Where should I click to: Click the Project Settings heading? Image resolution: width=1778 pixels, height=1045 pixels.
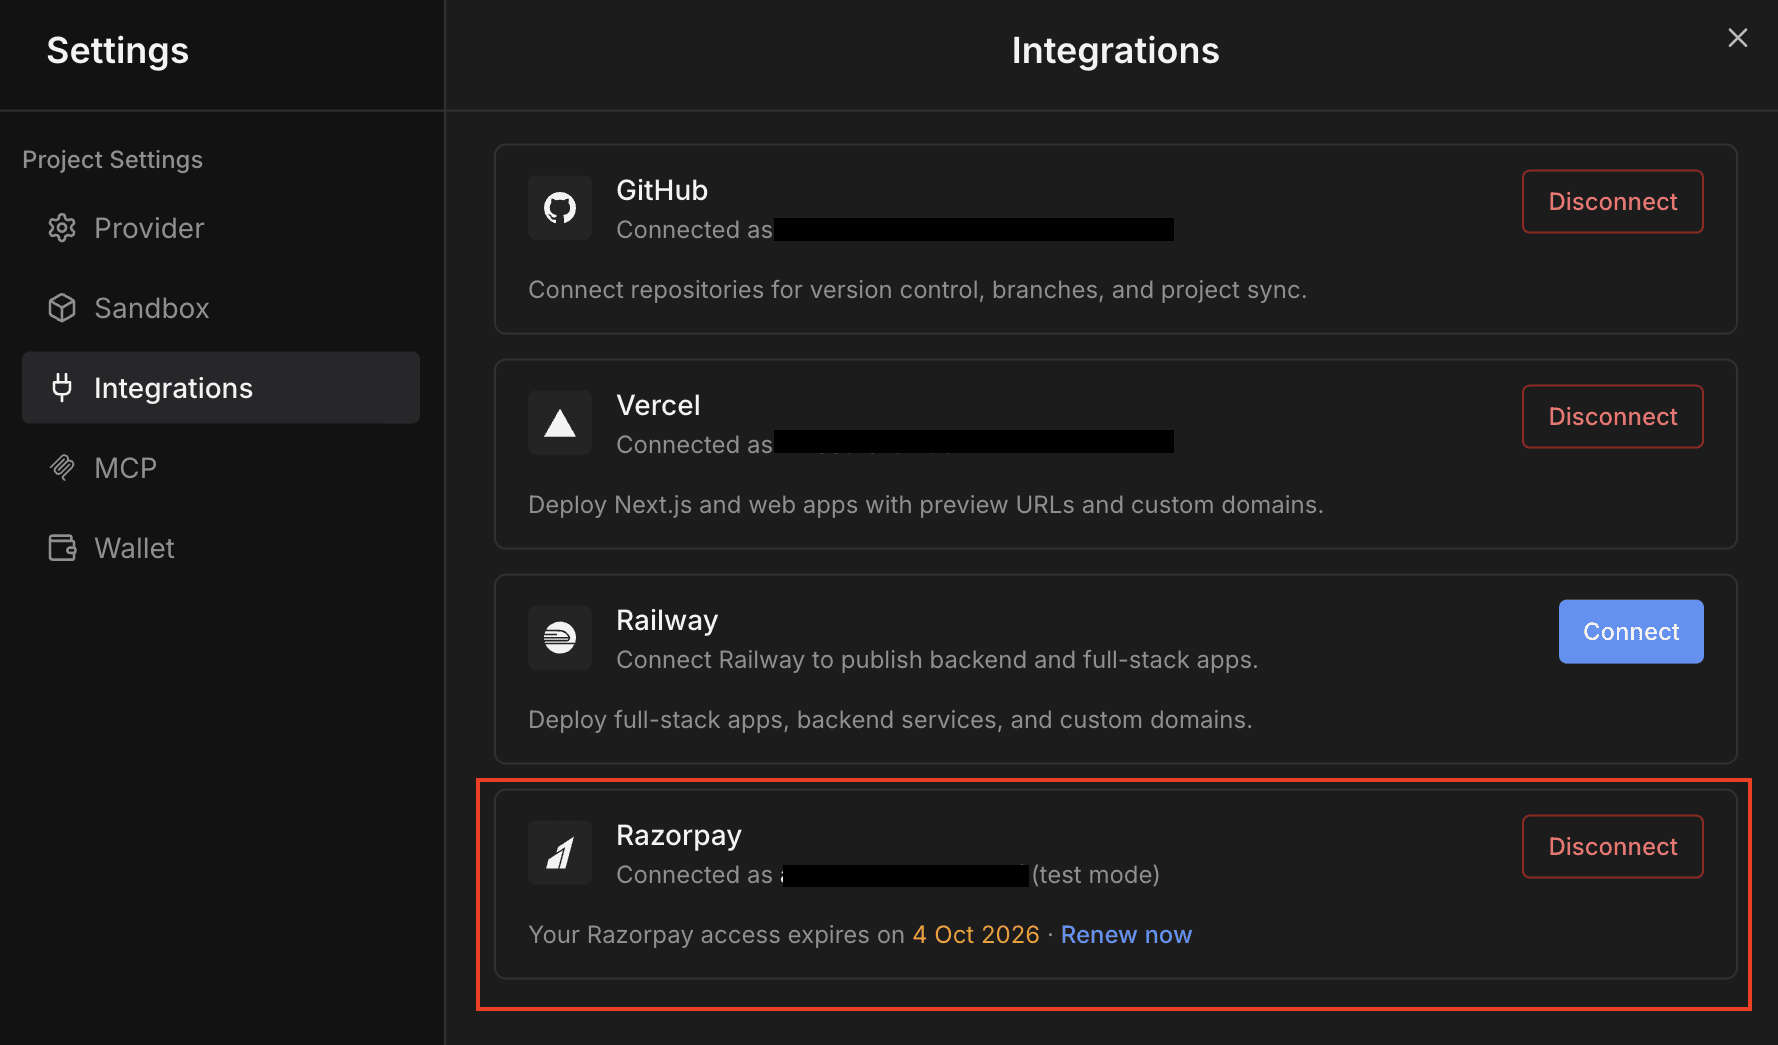point(112,160)
